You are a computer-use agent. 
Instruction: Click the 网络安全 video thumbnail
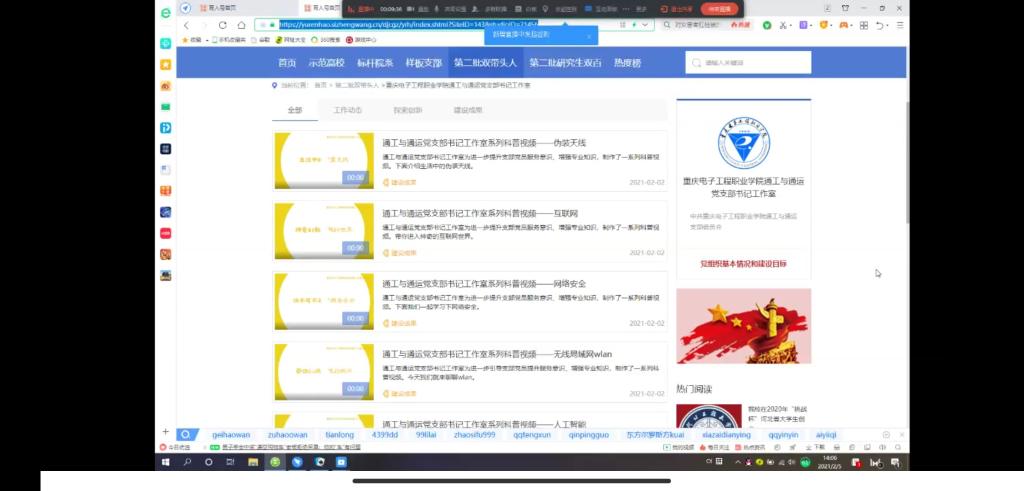[323, 301]
